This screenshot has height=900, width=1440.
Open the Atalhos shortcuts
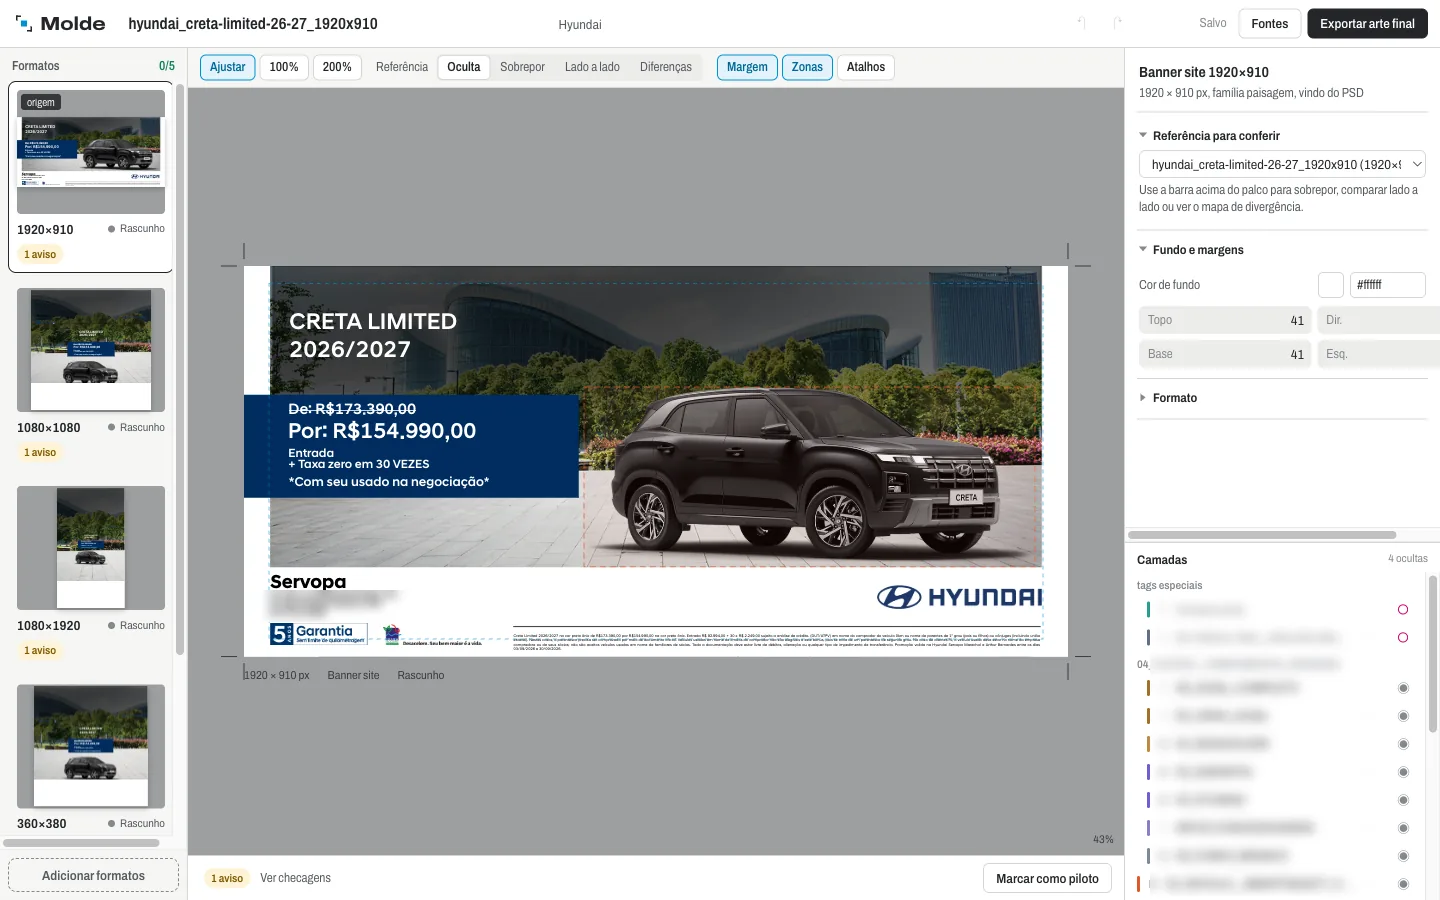(x=866, y=67)
